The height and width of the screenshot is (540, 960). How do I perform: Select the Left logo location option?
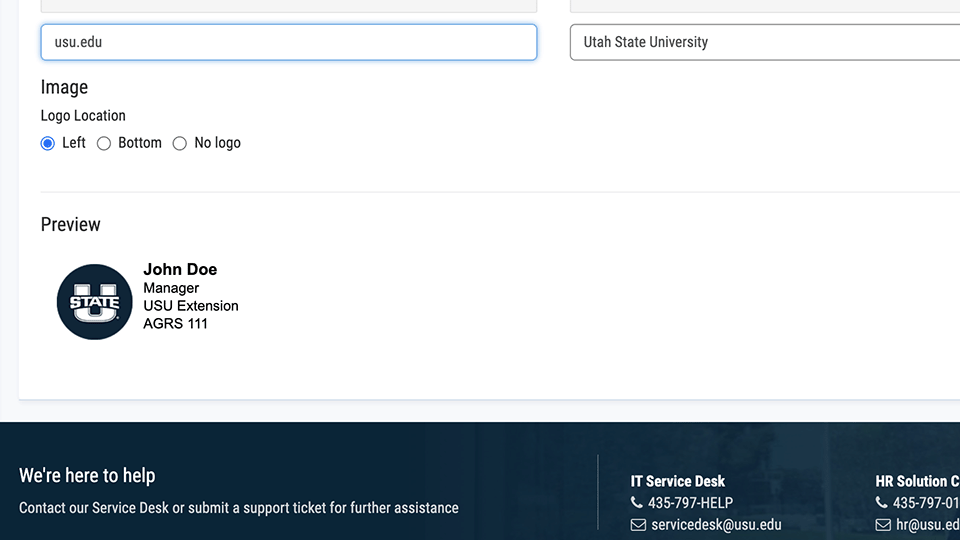click(48, 143)
